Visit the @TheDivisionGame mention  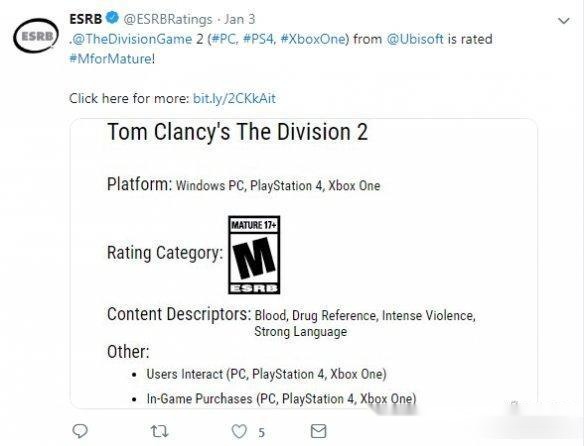pyautogui.click(x=131, y=39)
